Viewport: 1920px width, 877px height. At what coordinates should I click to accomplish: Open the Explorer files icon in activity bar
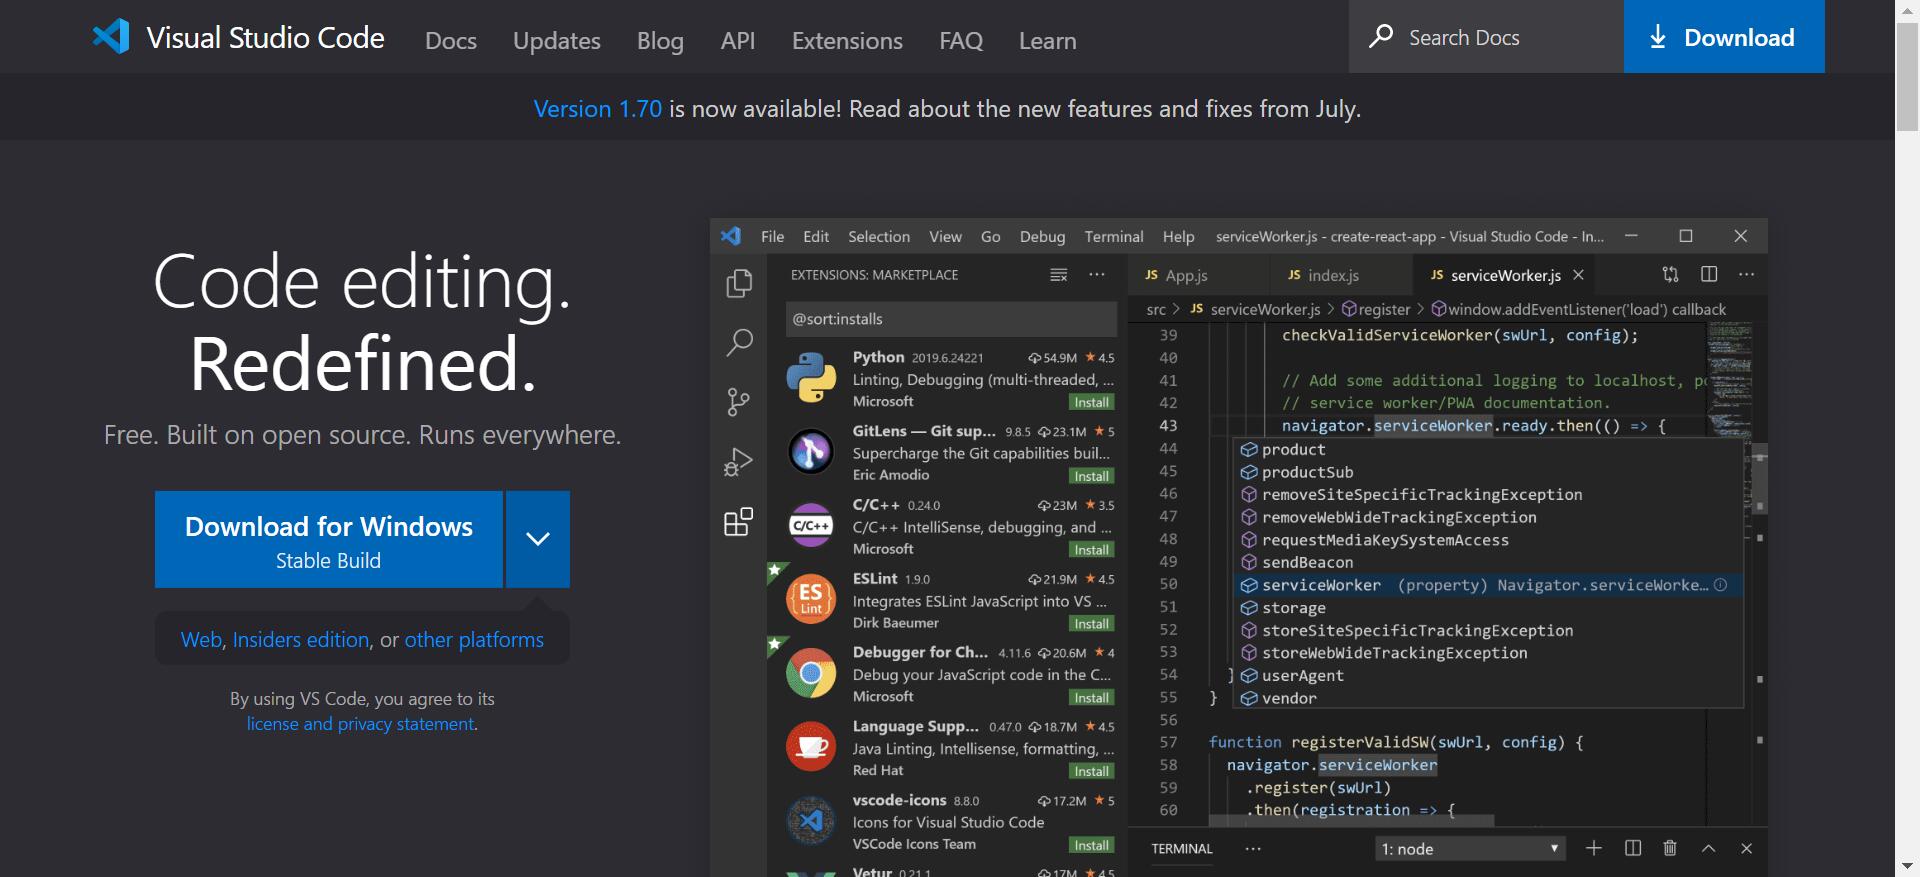[x=739, y=284]
